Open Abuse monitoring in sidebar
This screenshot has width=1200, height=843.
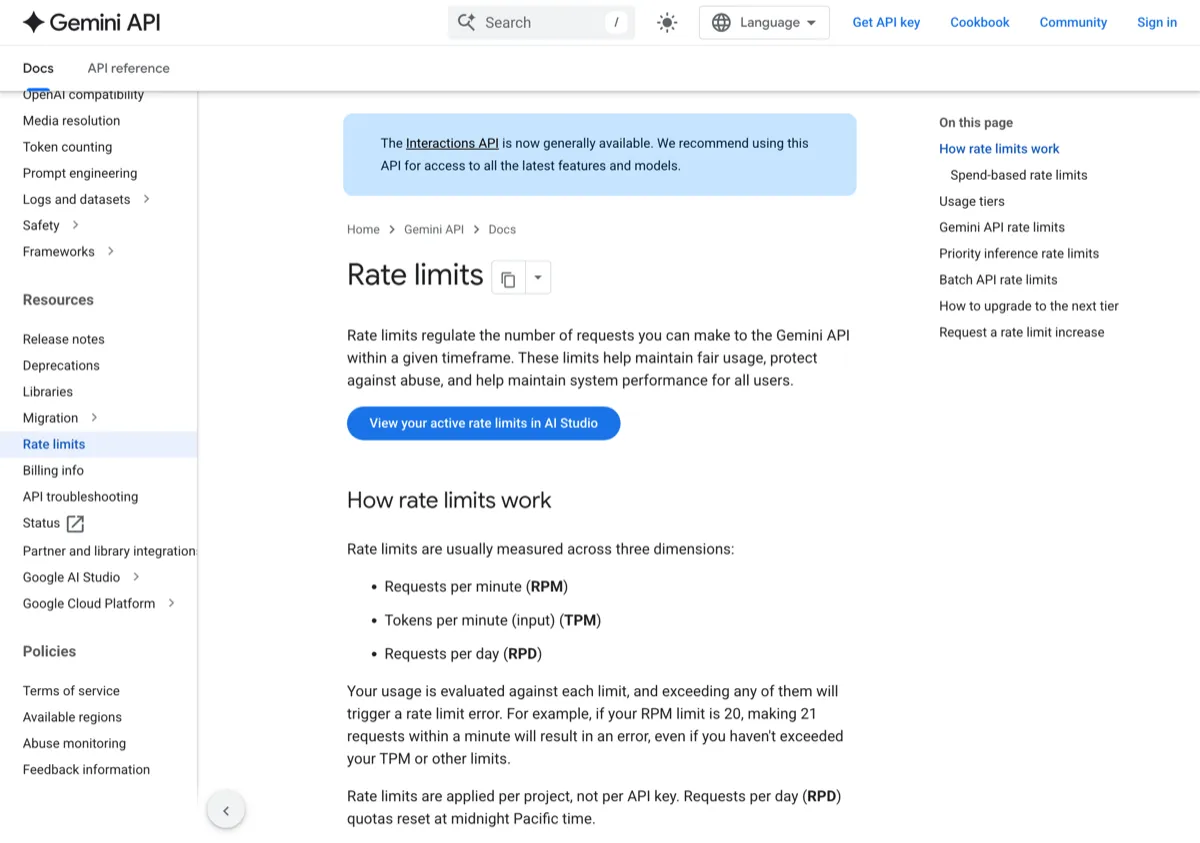tap(74, 743)
